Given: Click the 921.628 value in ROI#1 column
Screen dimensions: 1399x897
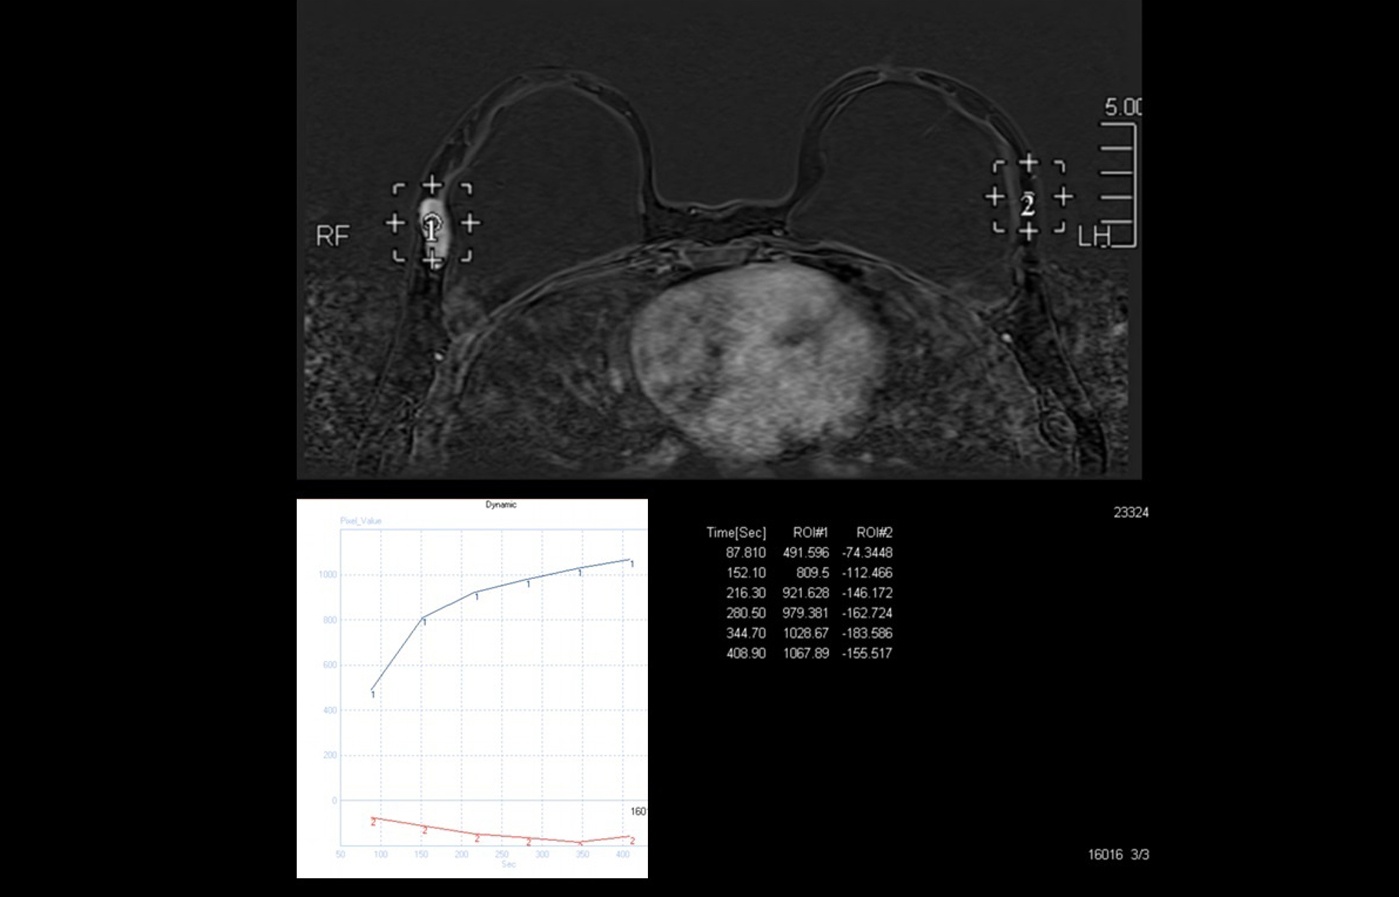Looking at the screenshot, I should pos(806,593).
